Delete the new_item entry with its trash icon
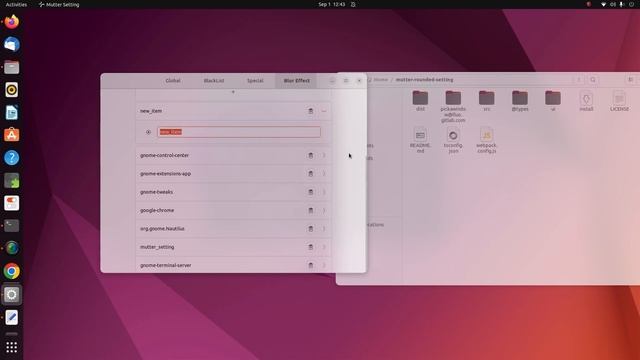 [311, 111]
